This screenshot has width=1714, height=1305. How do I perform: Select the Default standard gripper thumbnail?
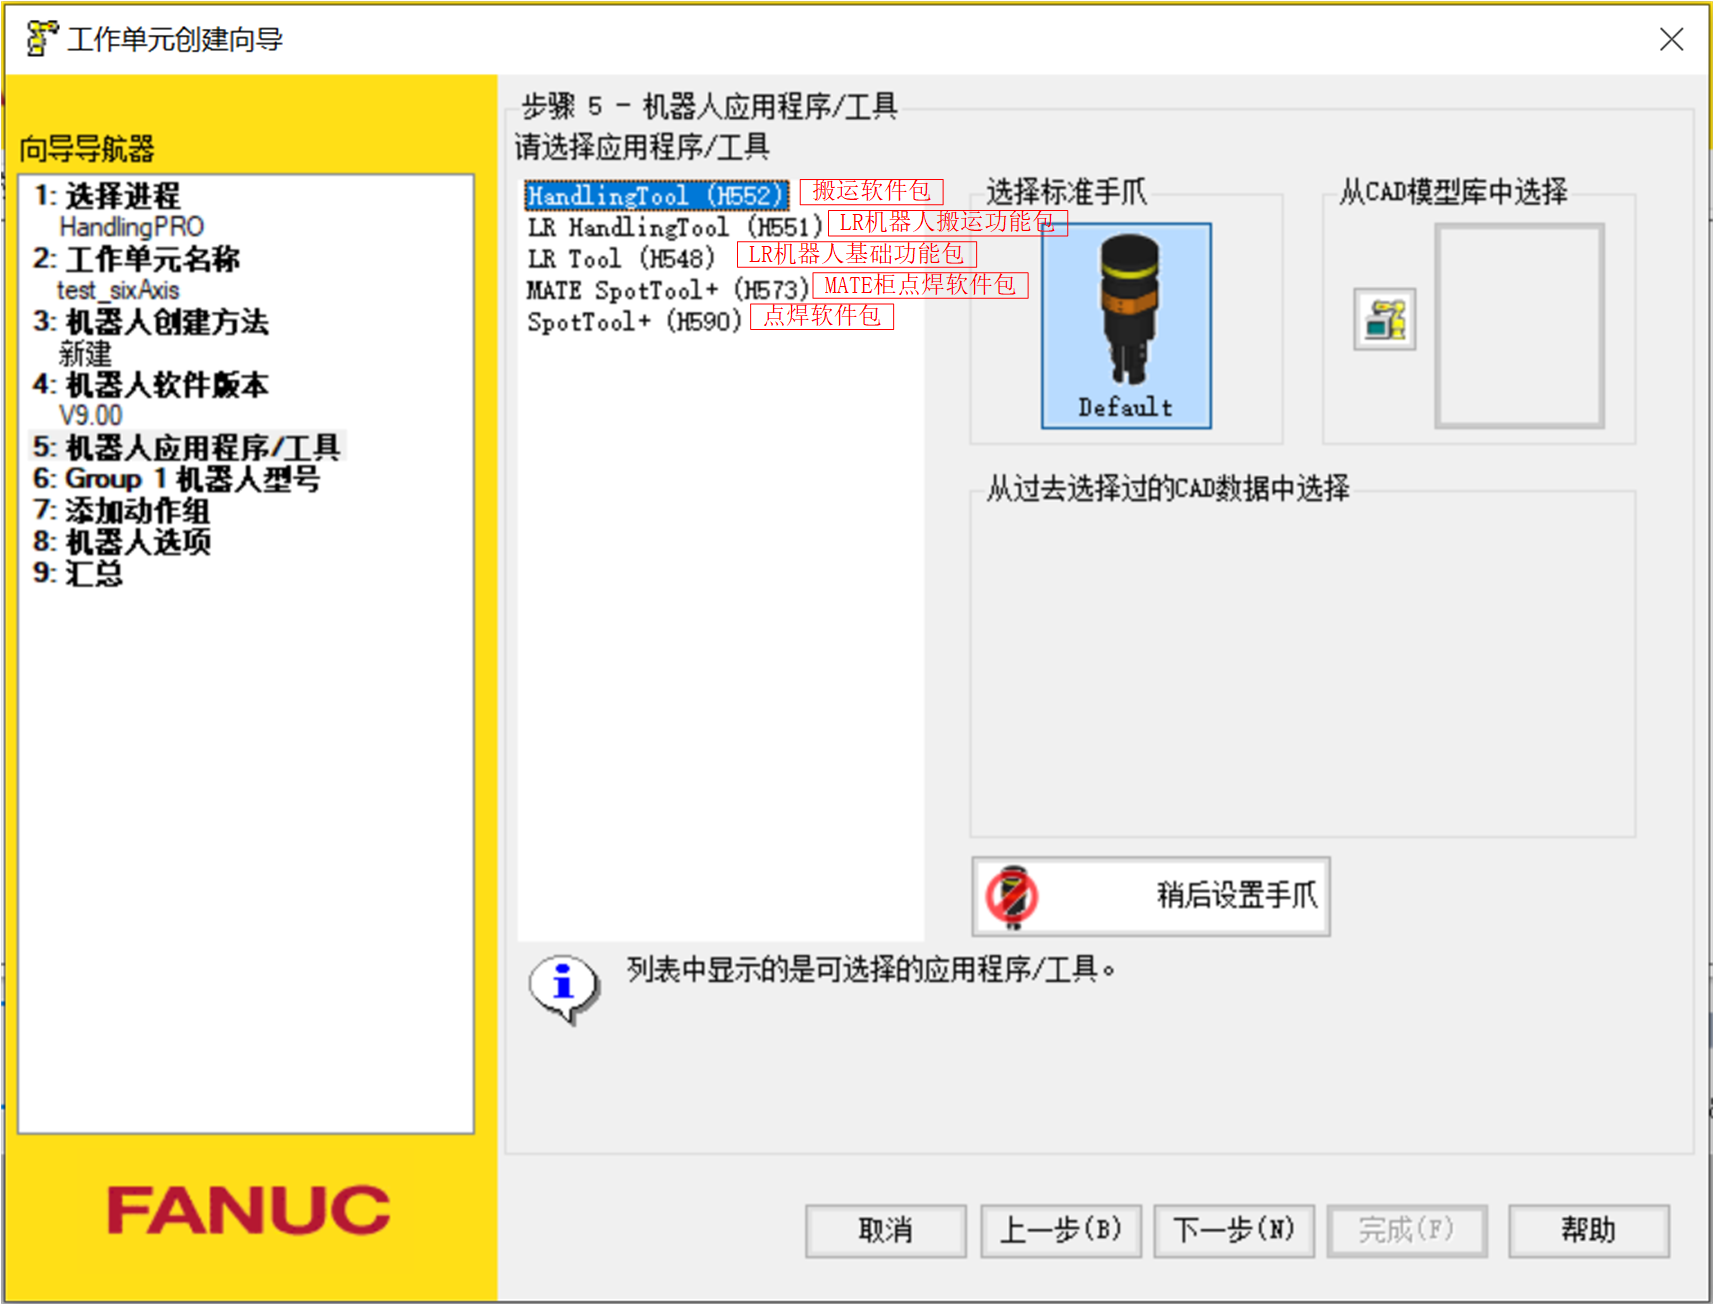[1125, 324]
